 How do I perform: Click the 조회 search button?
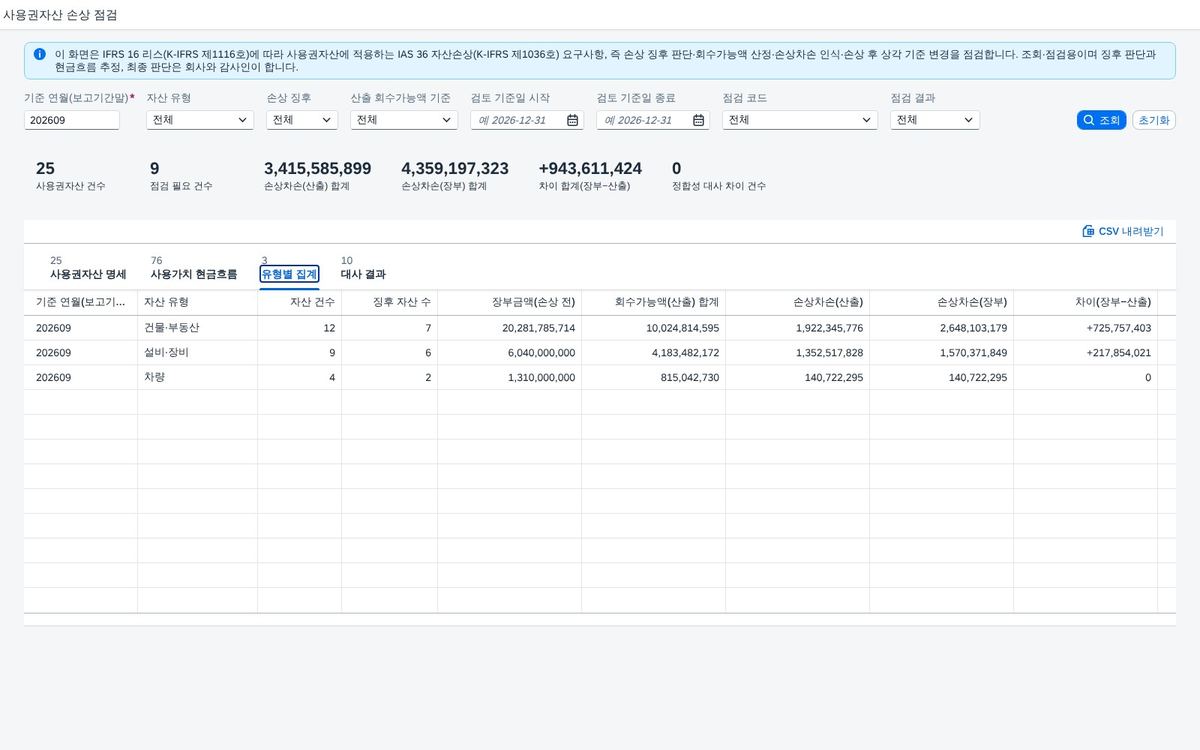(1101, 120)
